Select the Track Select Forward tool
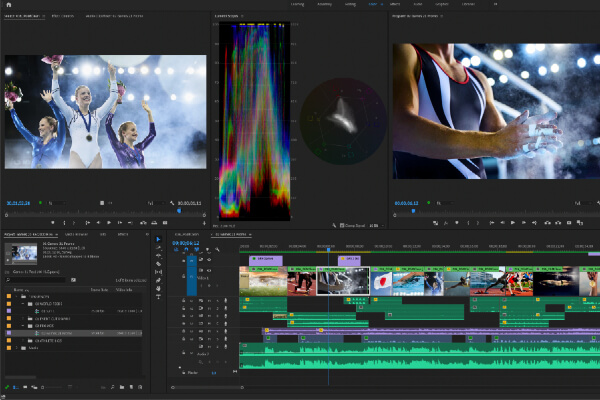This screenshot has width=600, height=400. tap(158, 247)
